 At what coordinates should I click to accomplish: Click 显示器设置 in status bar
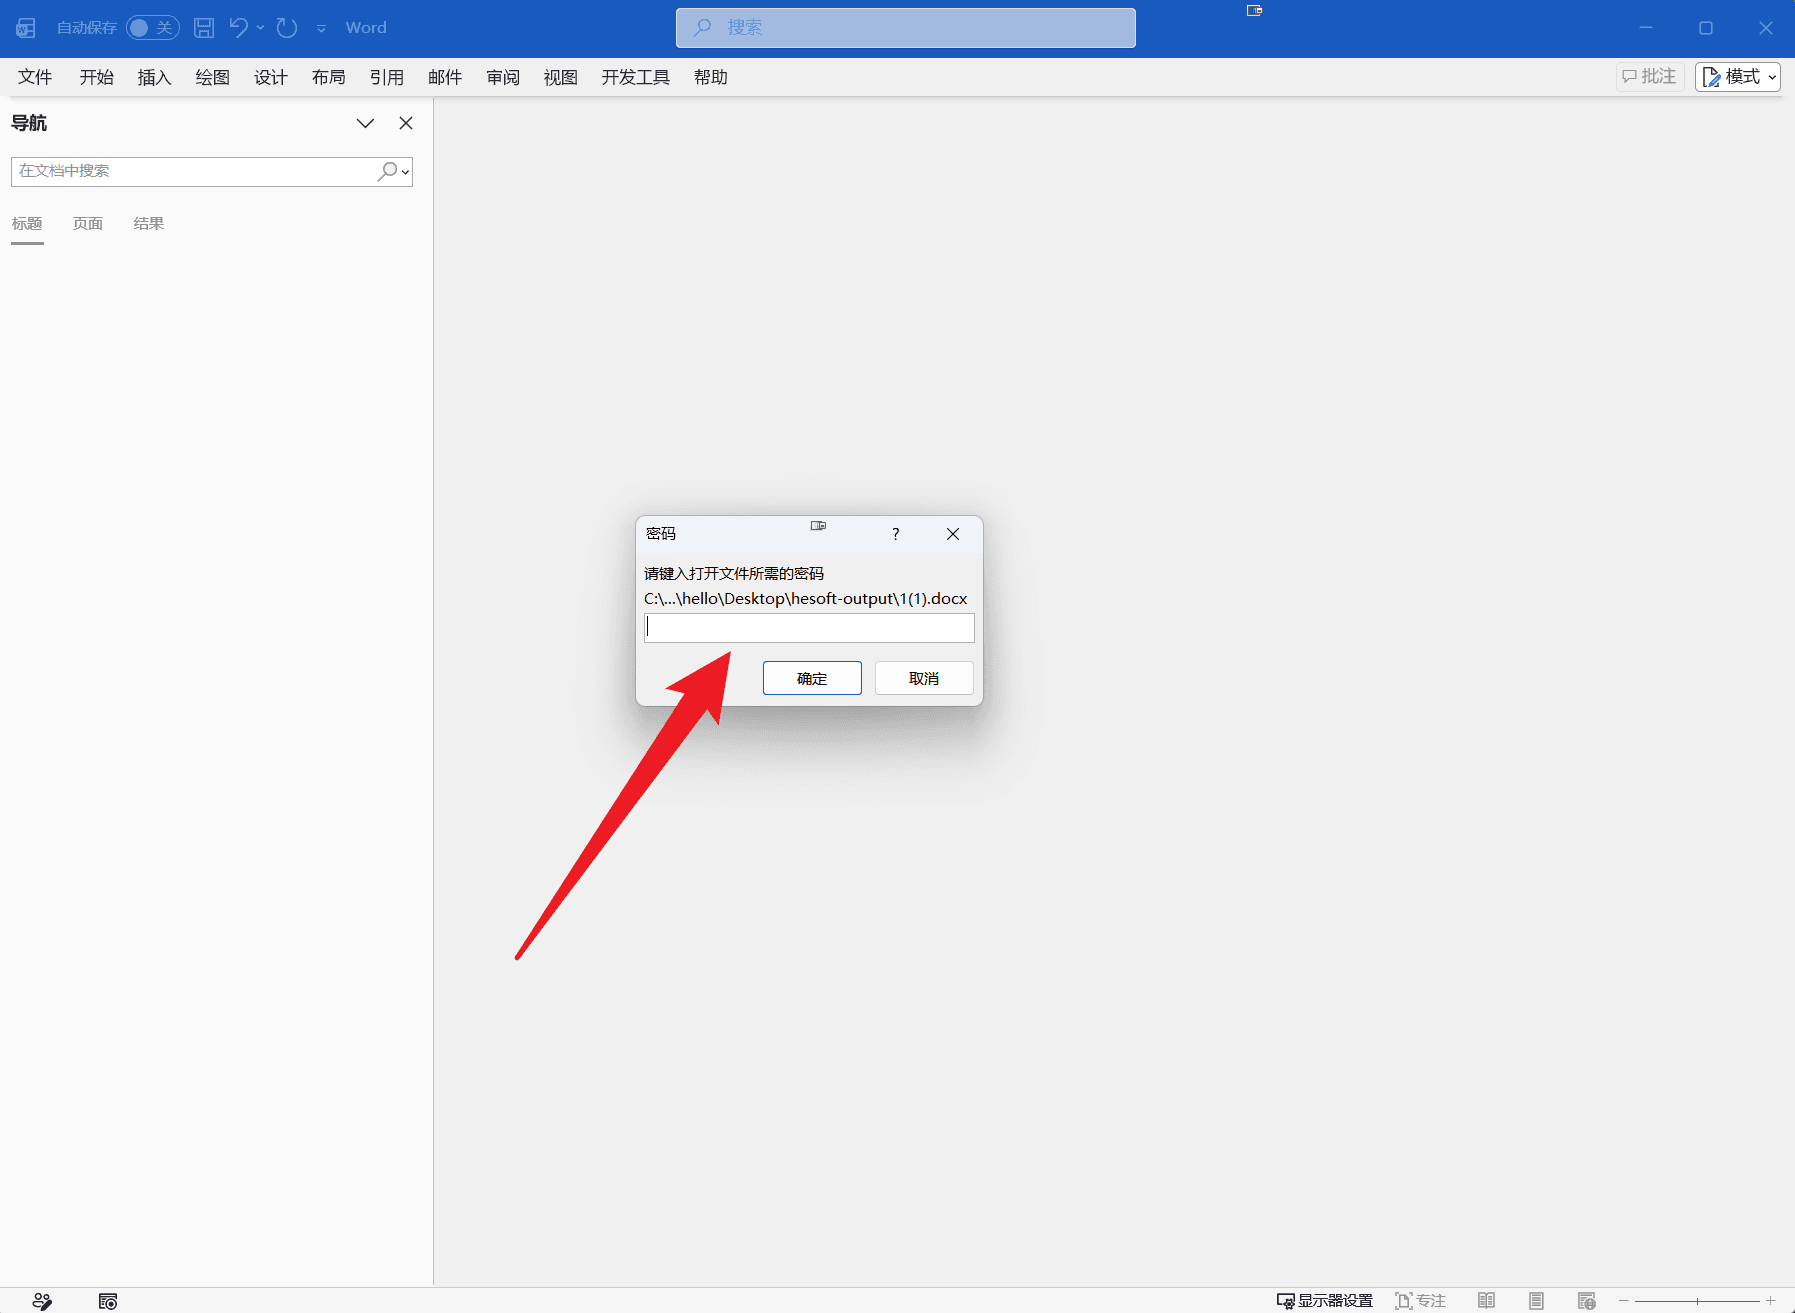(1325, 1301)
